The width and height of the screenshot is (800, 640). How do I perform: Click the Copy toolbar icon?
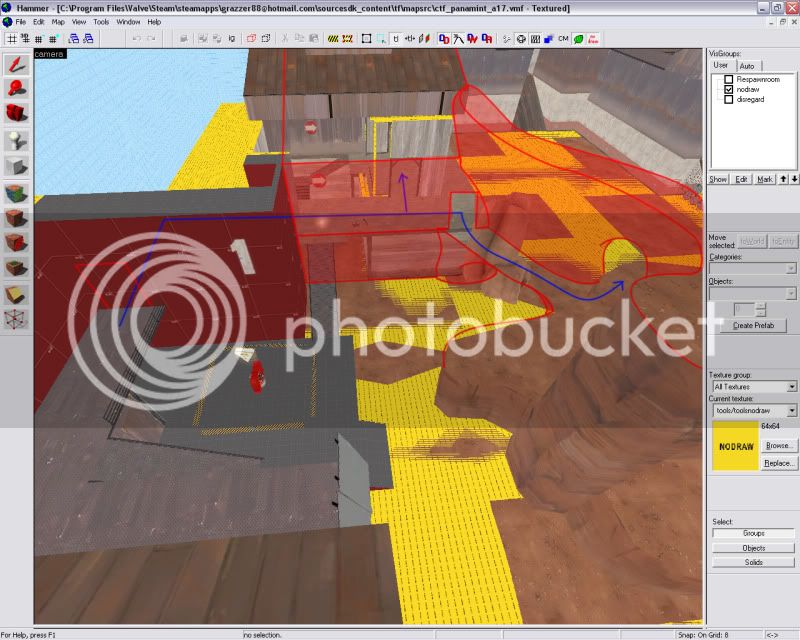pos(299,39)
